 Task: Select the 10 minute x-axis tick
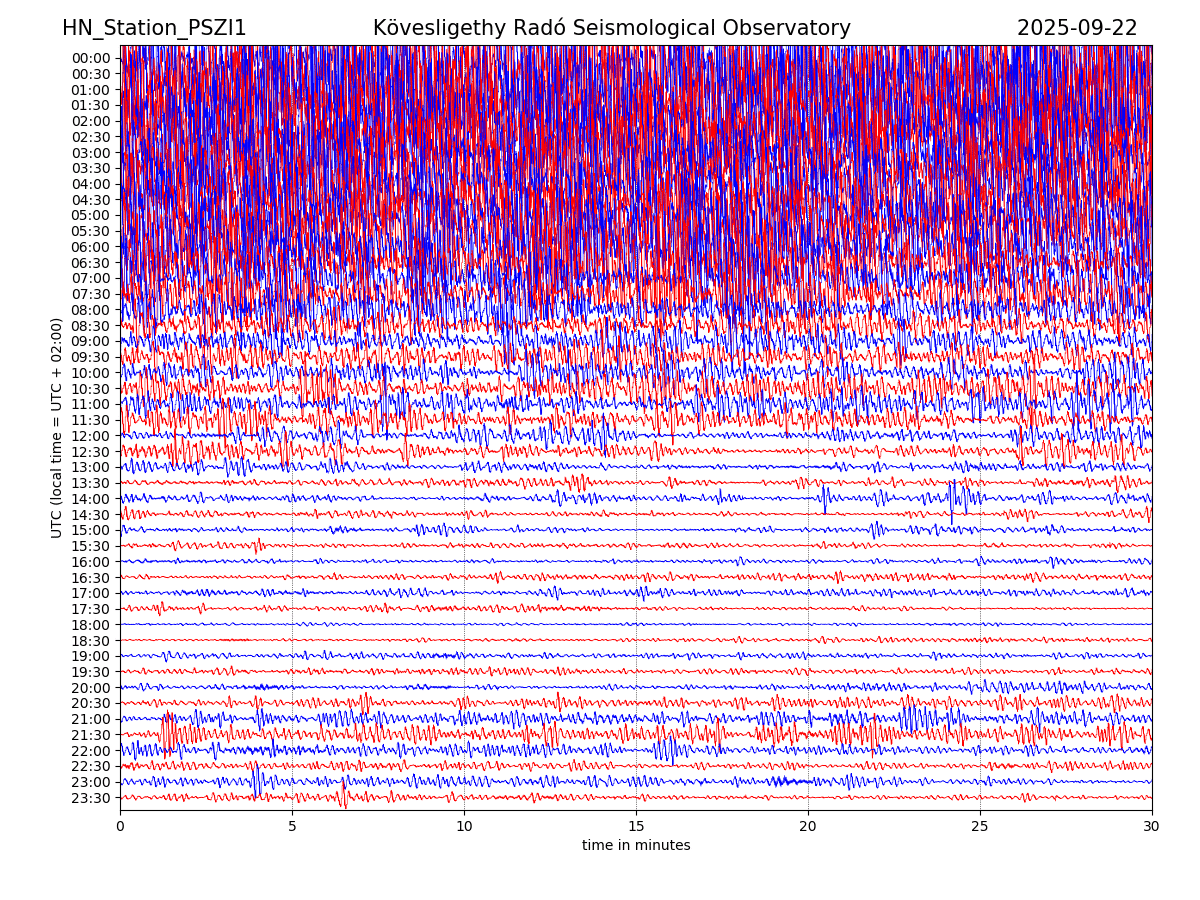coord(464,826)
